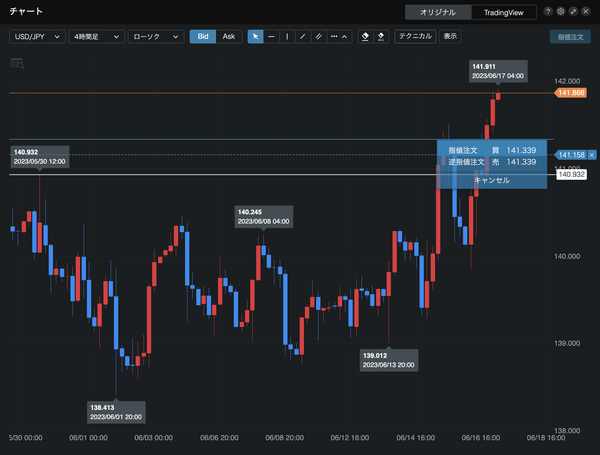Open chart settings gear icon
Viewport: 600px width, 455px height.
pyautogui.click(x=561, y=12)
